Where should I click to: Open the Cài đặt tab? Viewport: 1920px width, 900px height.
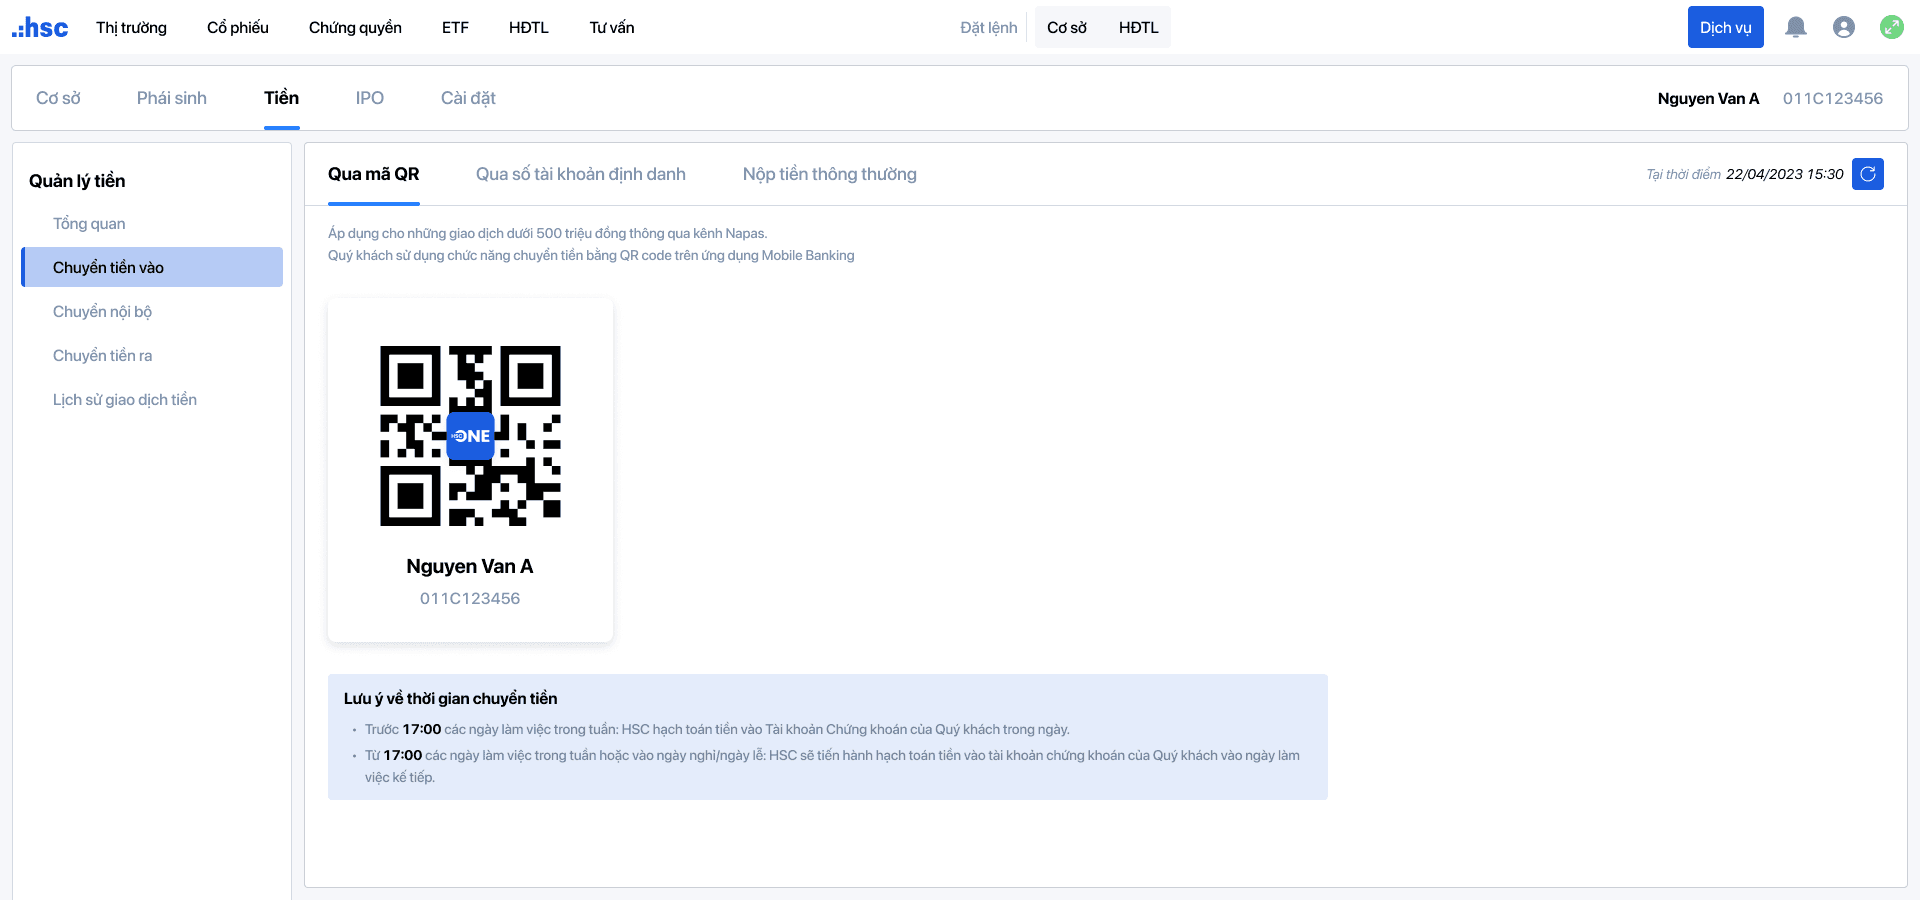tap(468, 98)
